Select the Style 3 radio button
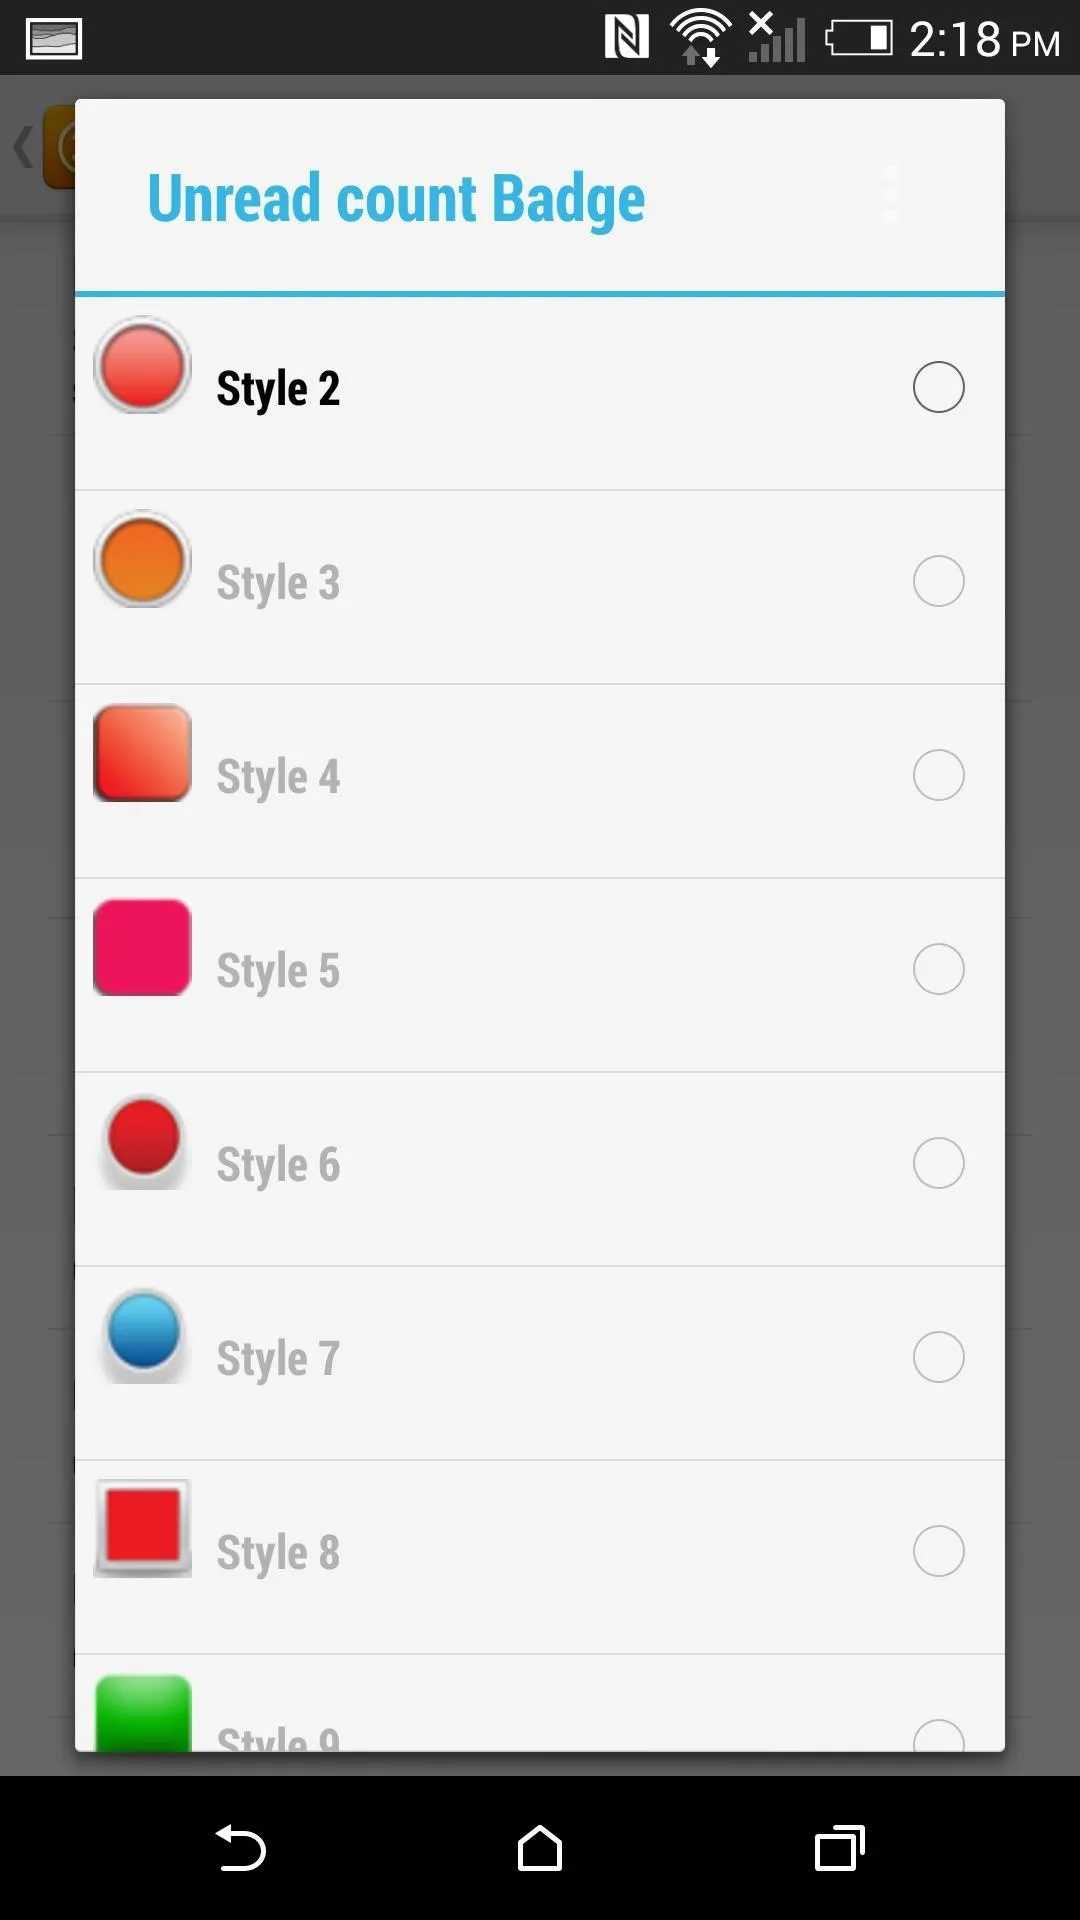Image resolution: width=1080 pixels, height=1920 pixels. pyautogui.click(x=938, y=581)
